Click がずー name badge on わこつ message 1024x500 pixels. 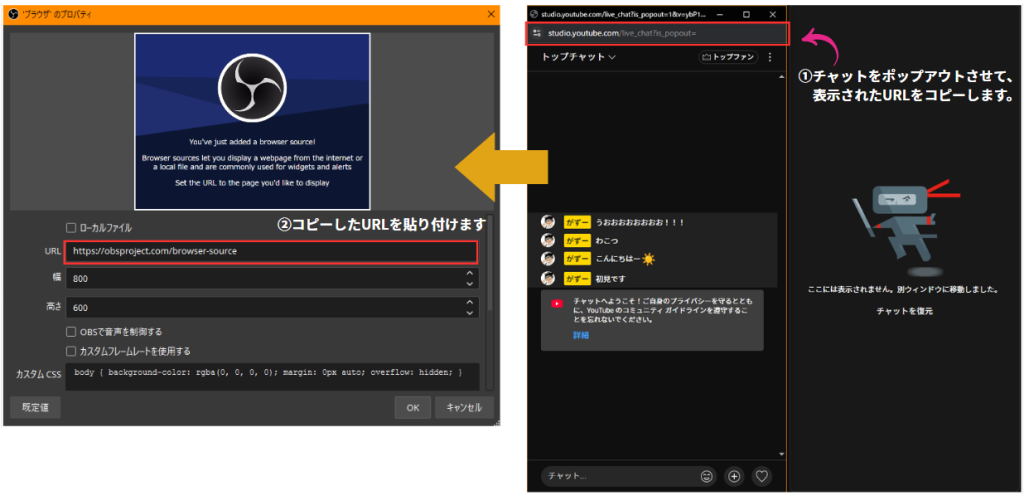coord(577,240)
